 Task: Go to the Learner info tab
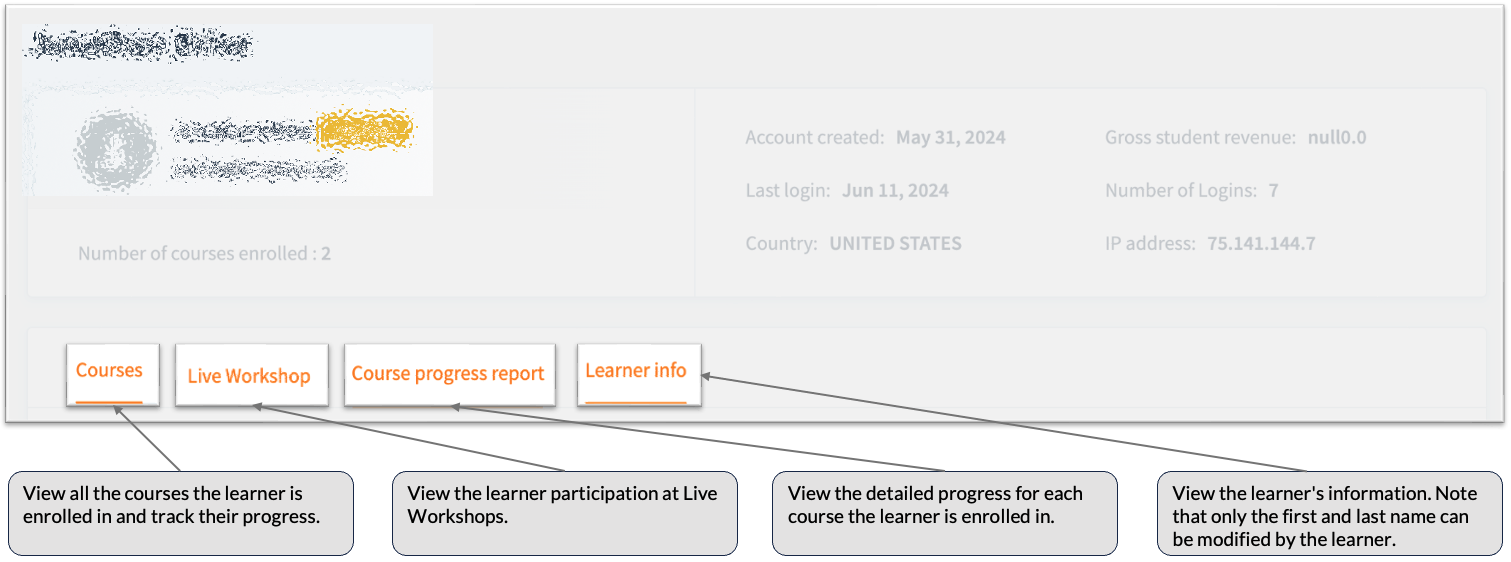pos(636,371)
